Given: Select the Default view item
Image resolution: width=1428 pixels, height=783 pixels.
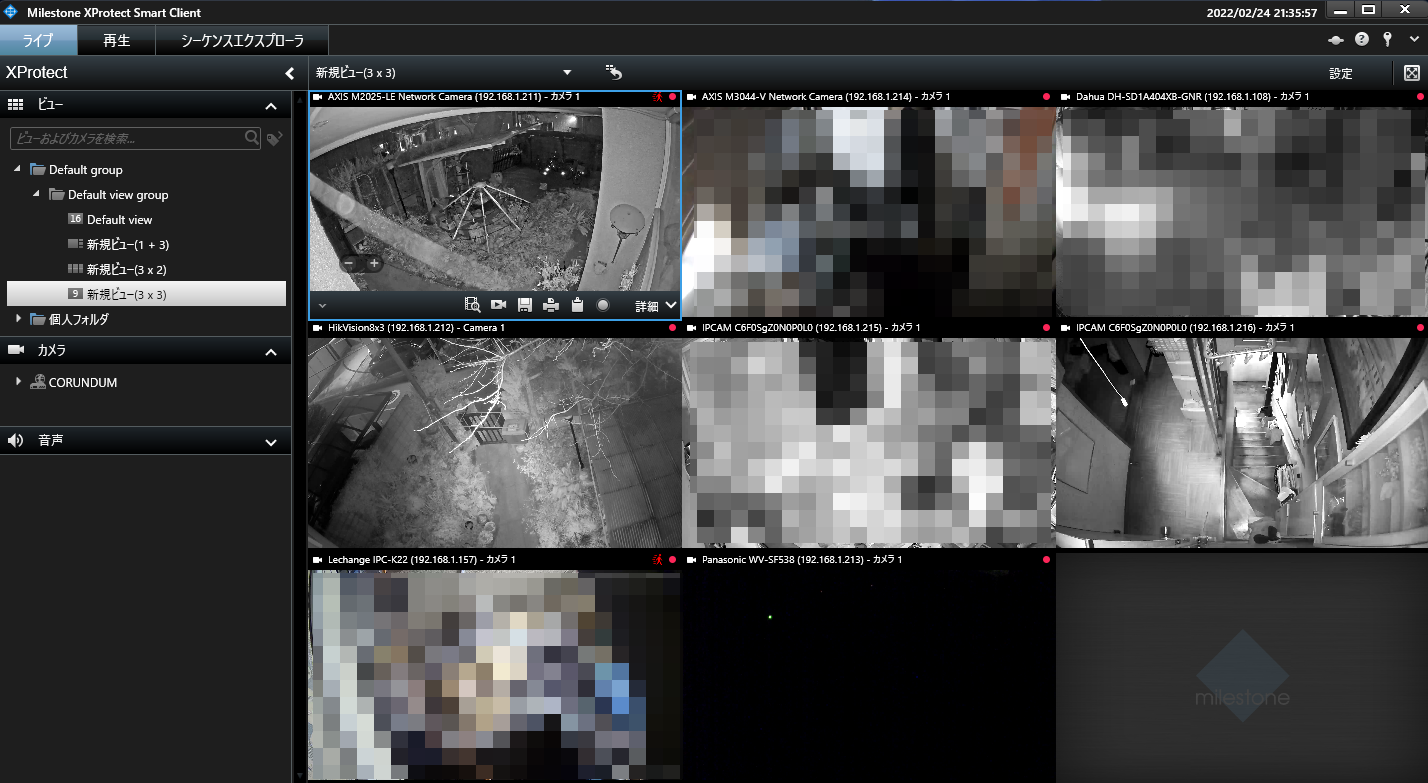Looking at the screenshot, I should 120,219.
